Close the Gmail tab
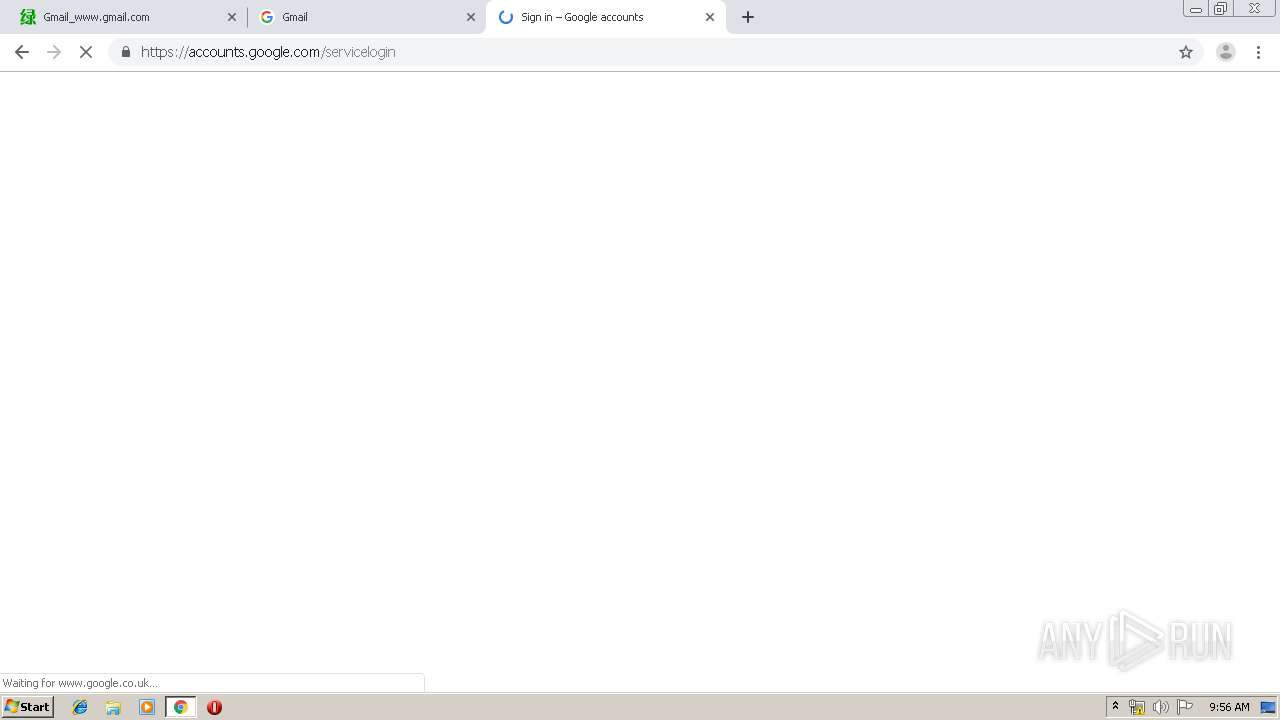This screenshot has height=720, width=1280. [471, 17]
